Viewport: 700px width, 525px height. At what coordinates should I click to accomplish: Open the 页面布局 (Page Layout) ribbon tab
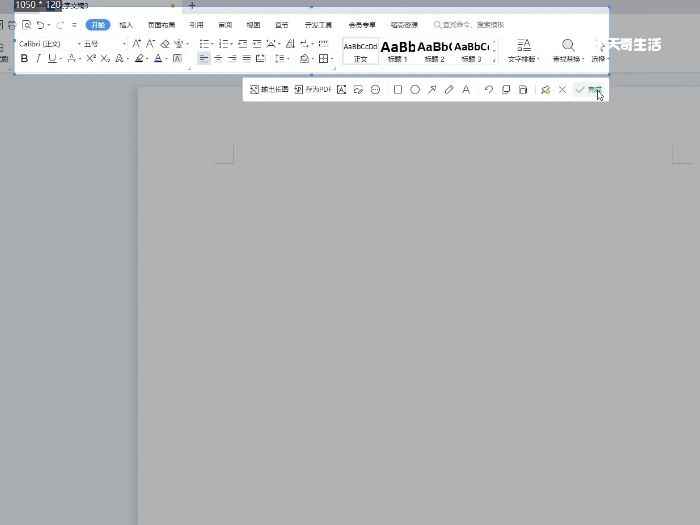tap(161, 25)
